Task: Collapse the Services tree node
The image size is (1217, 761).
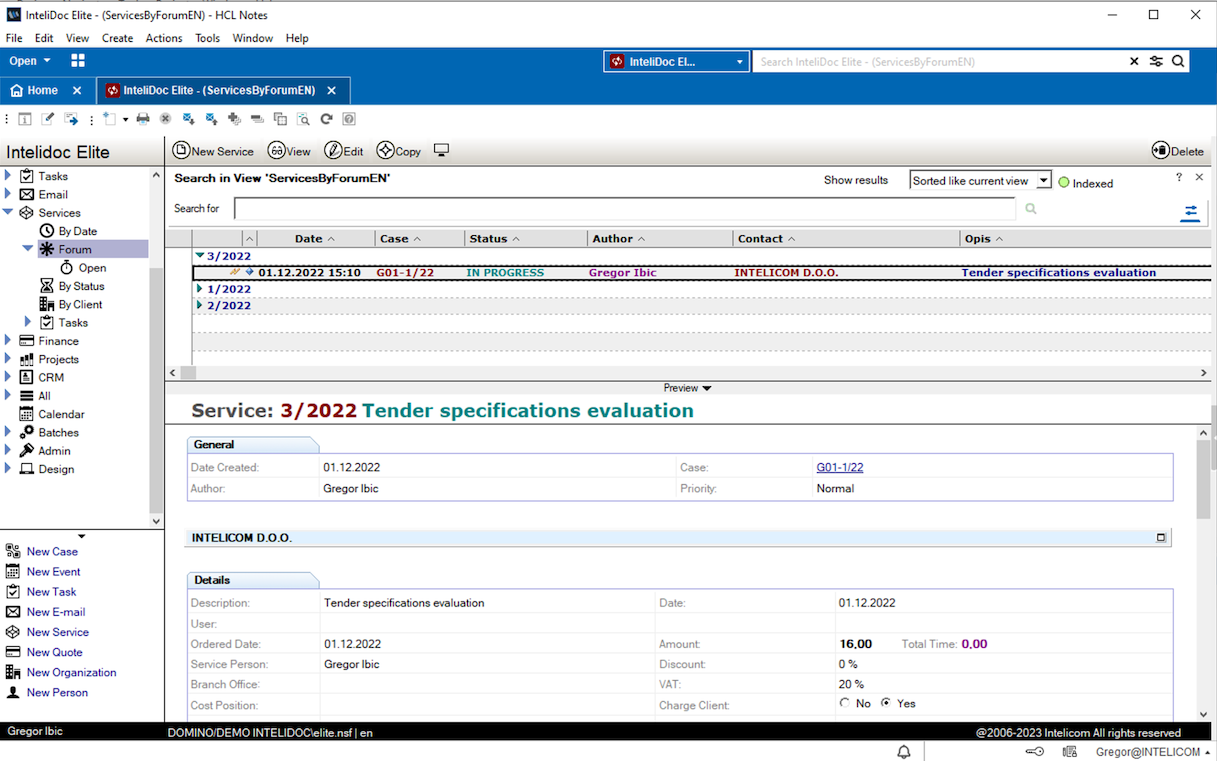Action: click(8, 213)
